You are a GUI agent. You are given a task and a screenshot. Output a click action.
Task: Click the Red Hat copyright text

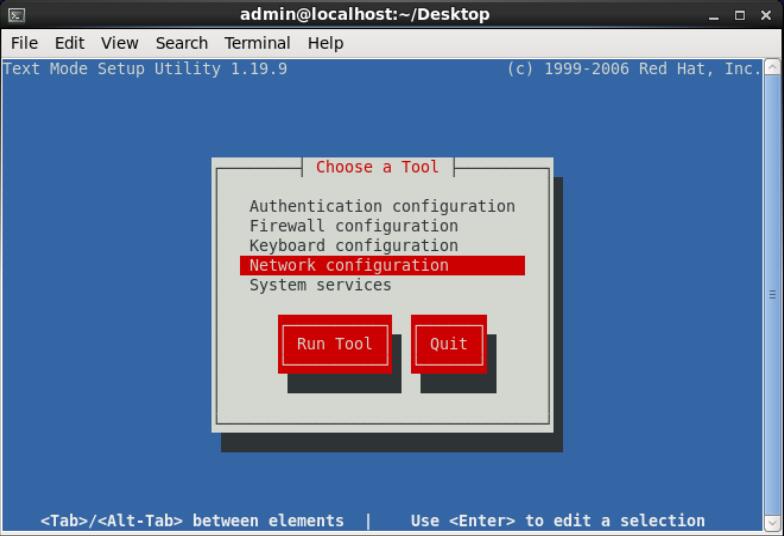click(634, 68)
